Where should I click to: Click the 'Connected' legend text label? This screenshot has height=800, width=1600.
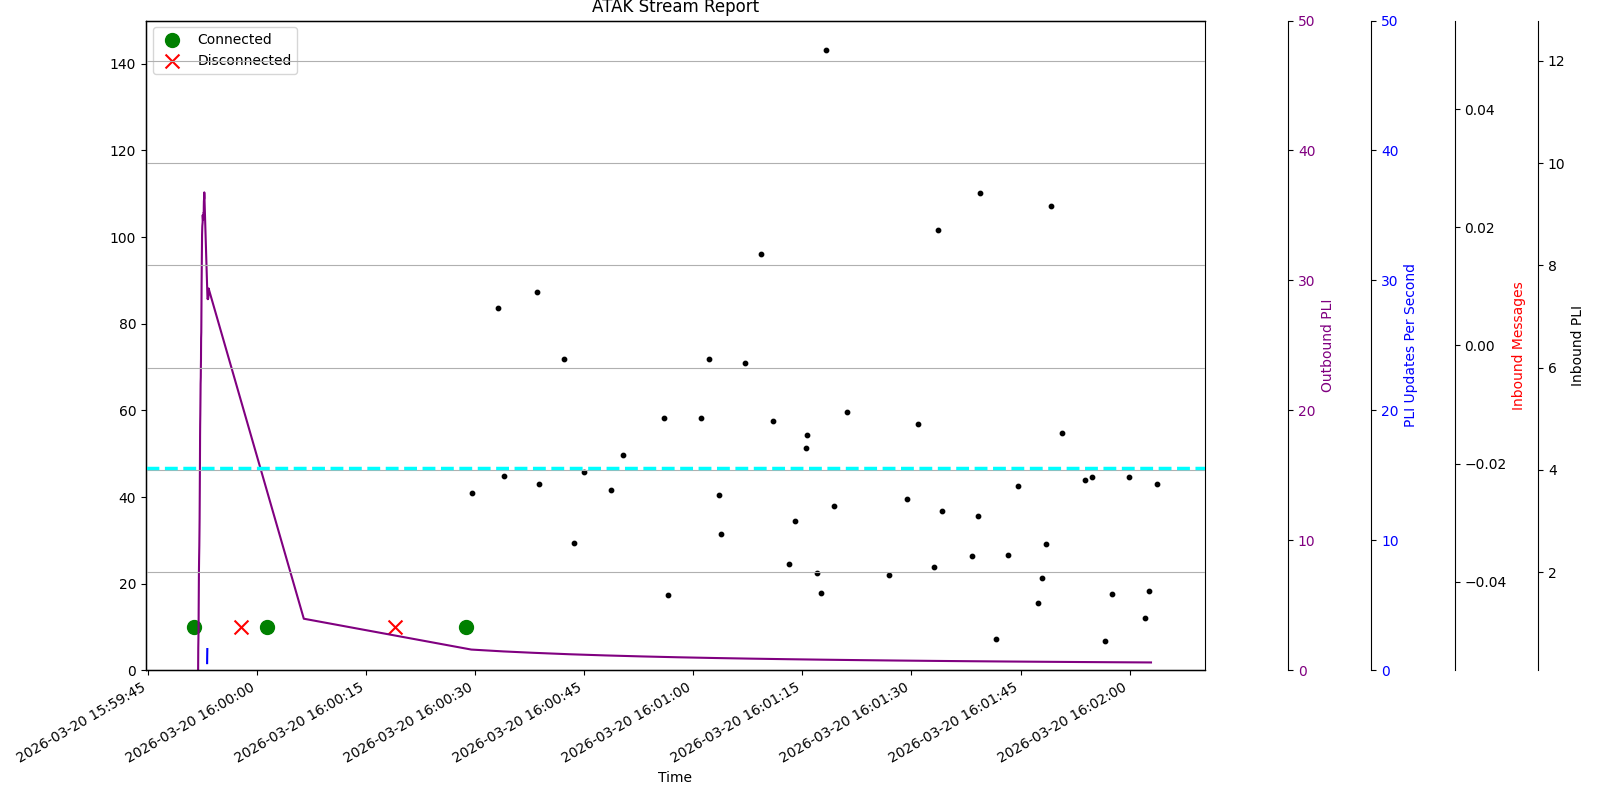click(x=234, y=40)
